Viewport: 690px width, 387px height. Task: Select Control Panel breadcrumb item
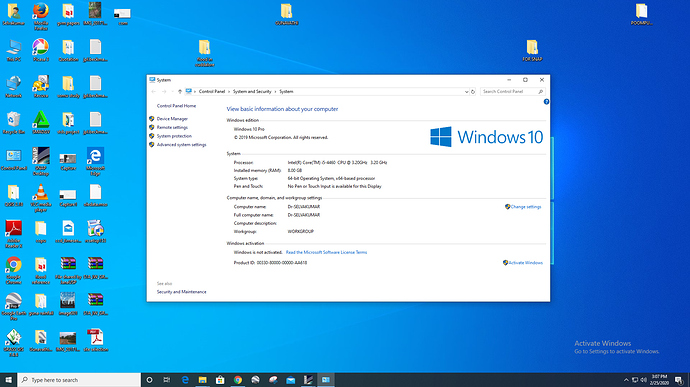[x=212, y=92]
